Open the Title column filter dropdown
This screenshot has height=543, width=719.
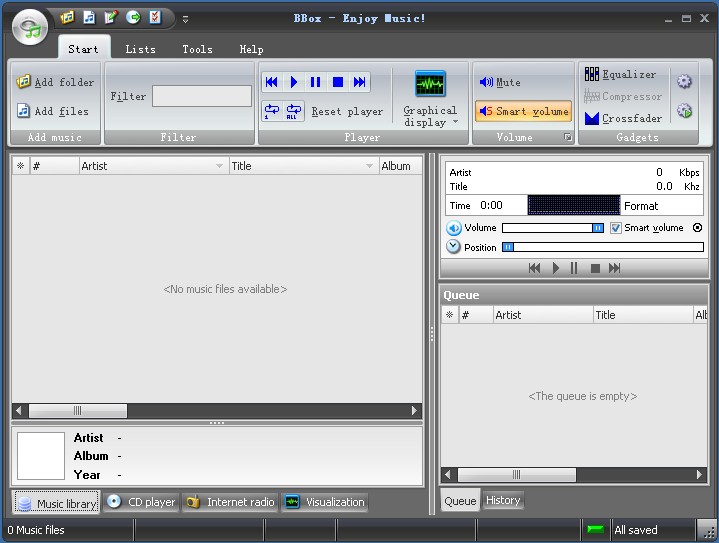tap(369, 166)
